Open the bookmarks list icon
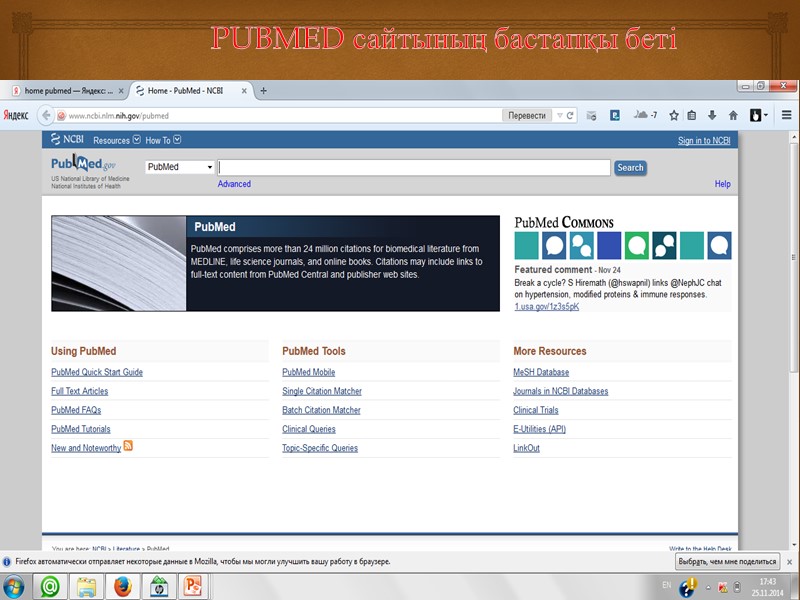800x600 pixels. 692,115
